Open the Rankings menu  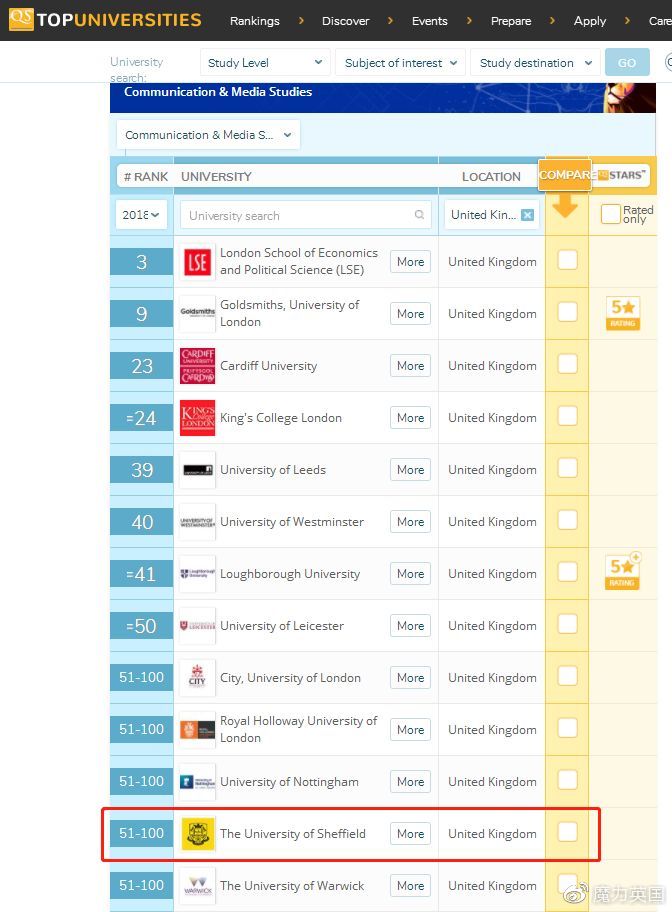(255, 21)
